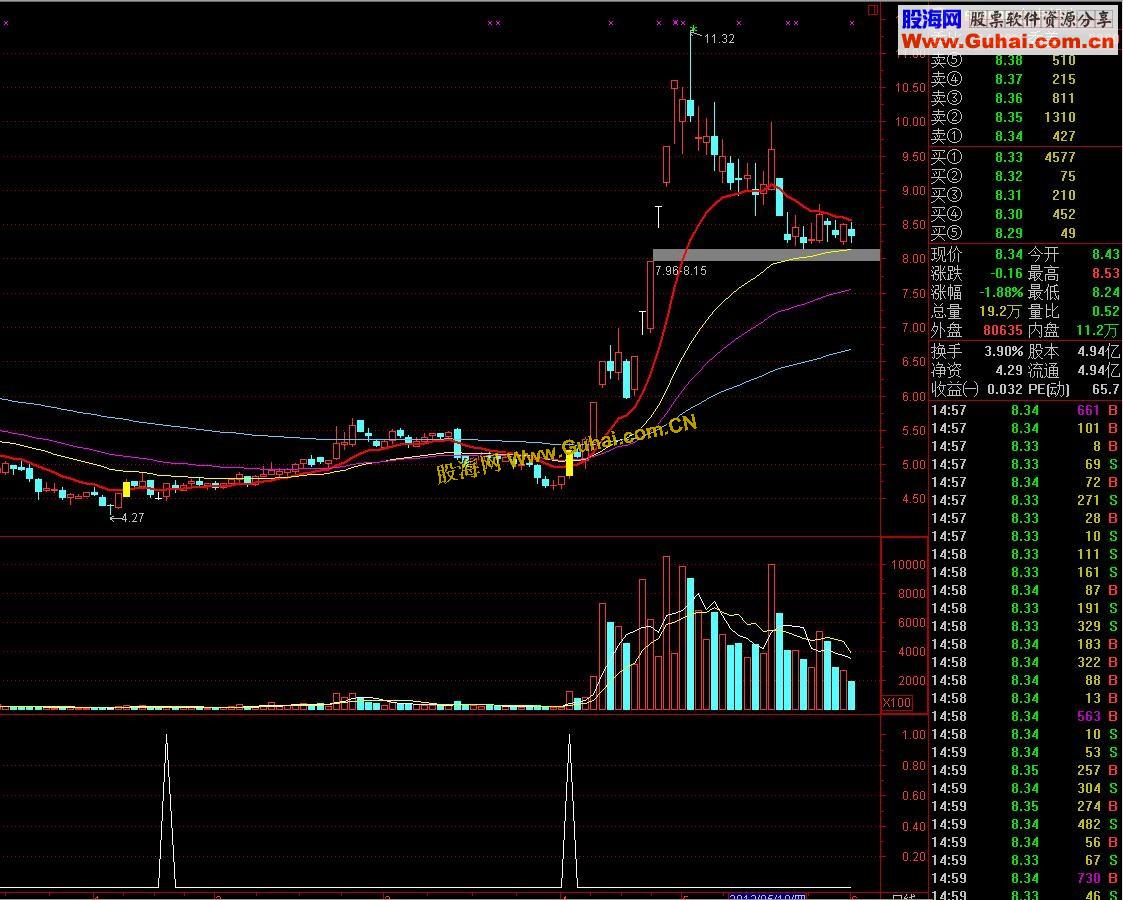Click the 10000 volume axis label

908,564
